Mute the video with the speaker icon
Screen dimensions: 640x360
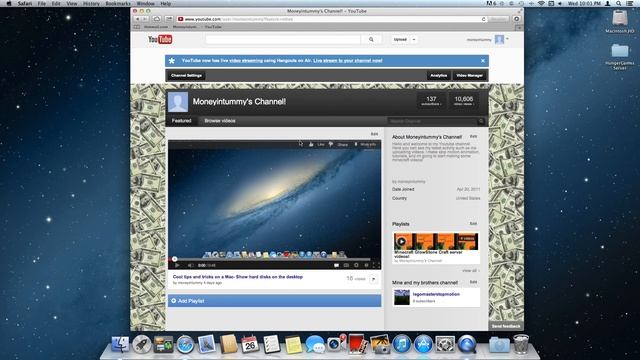(x=190, y=265)
